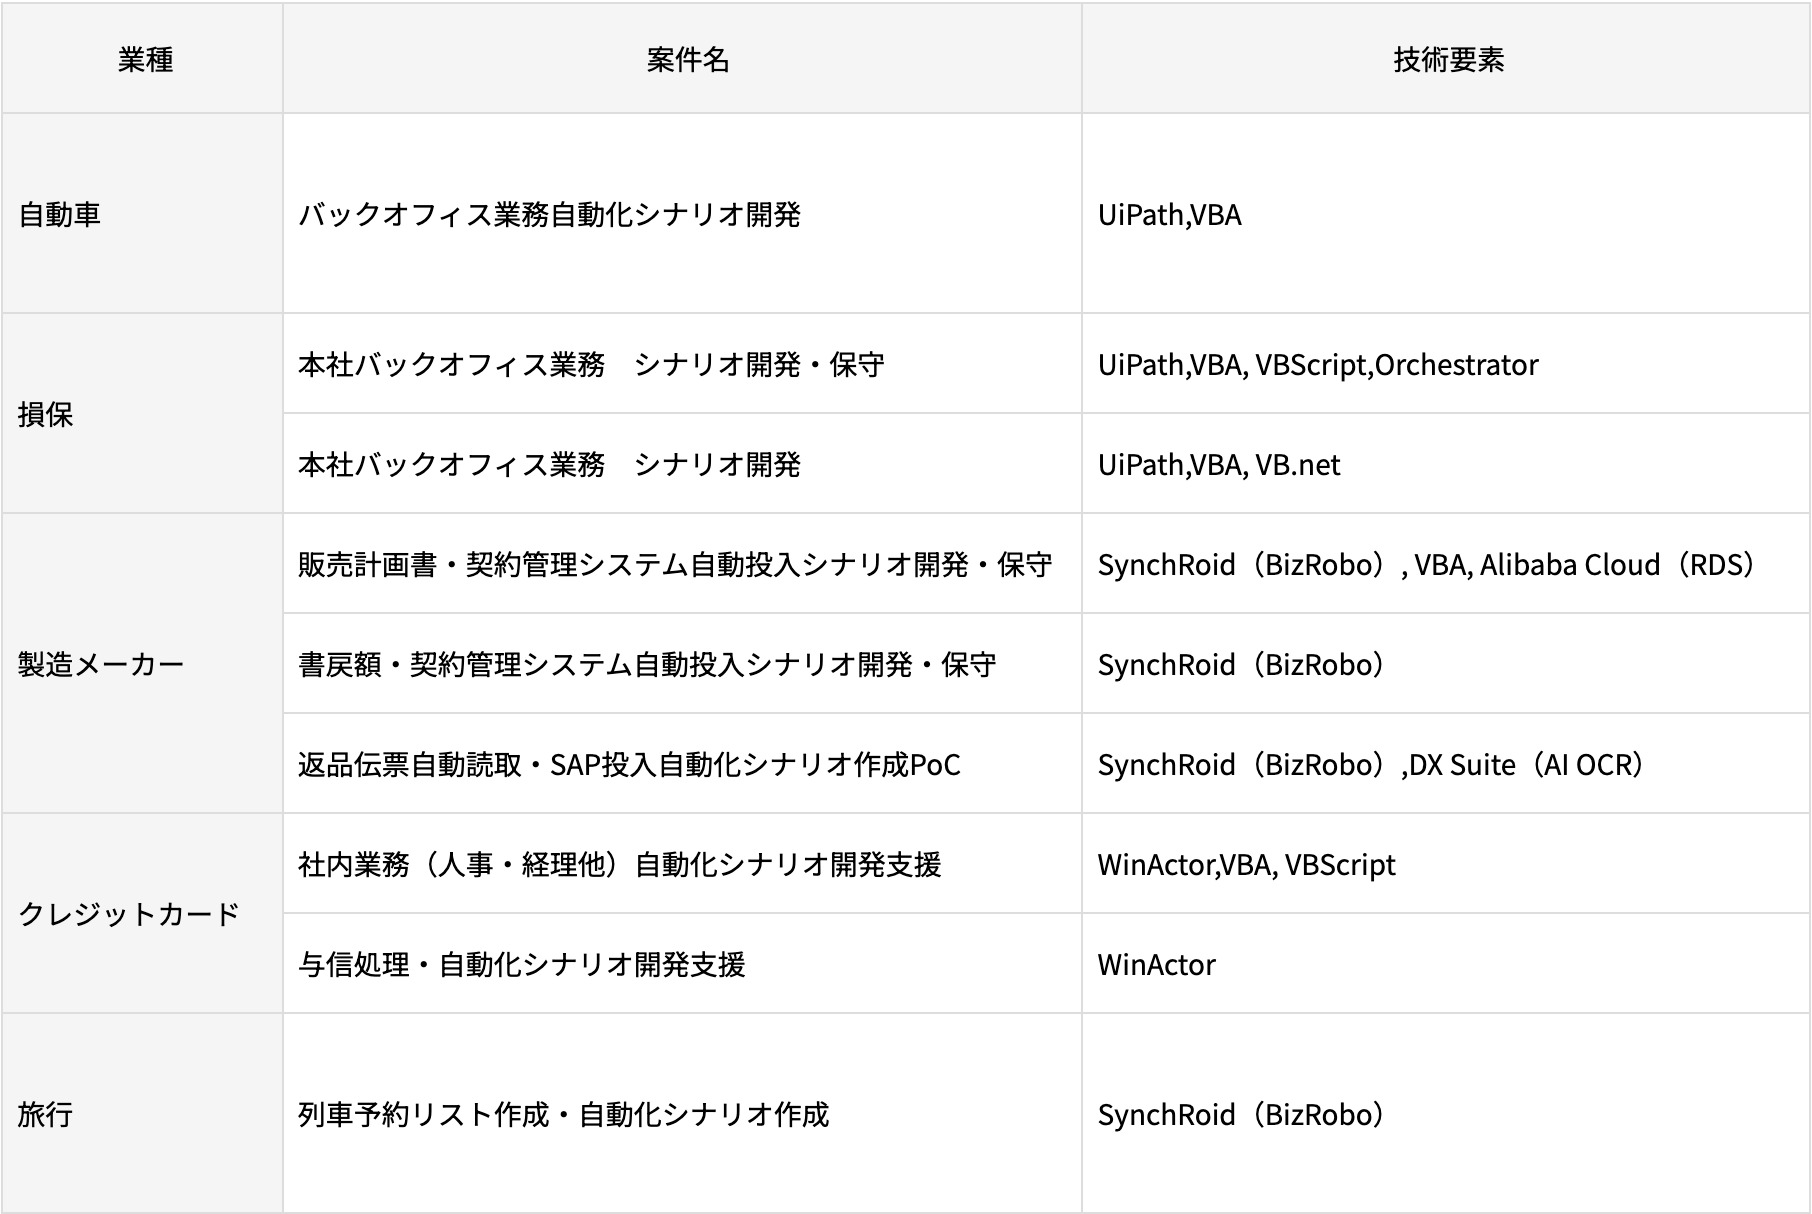Click the 技術要素 column header
The image size is (1812, 1214).
(x=1448, y=60)
